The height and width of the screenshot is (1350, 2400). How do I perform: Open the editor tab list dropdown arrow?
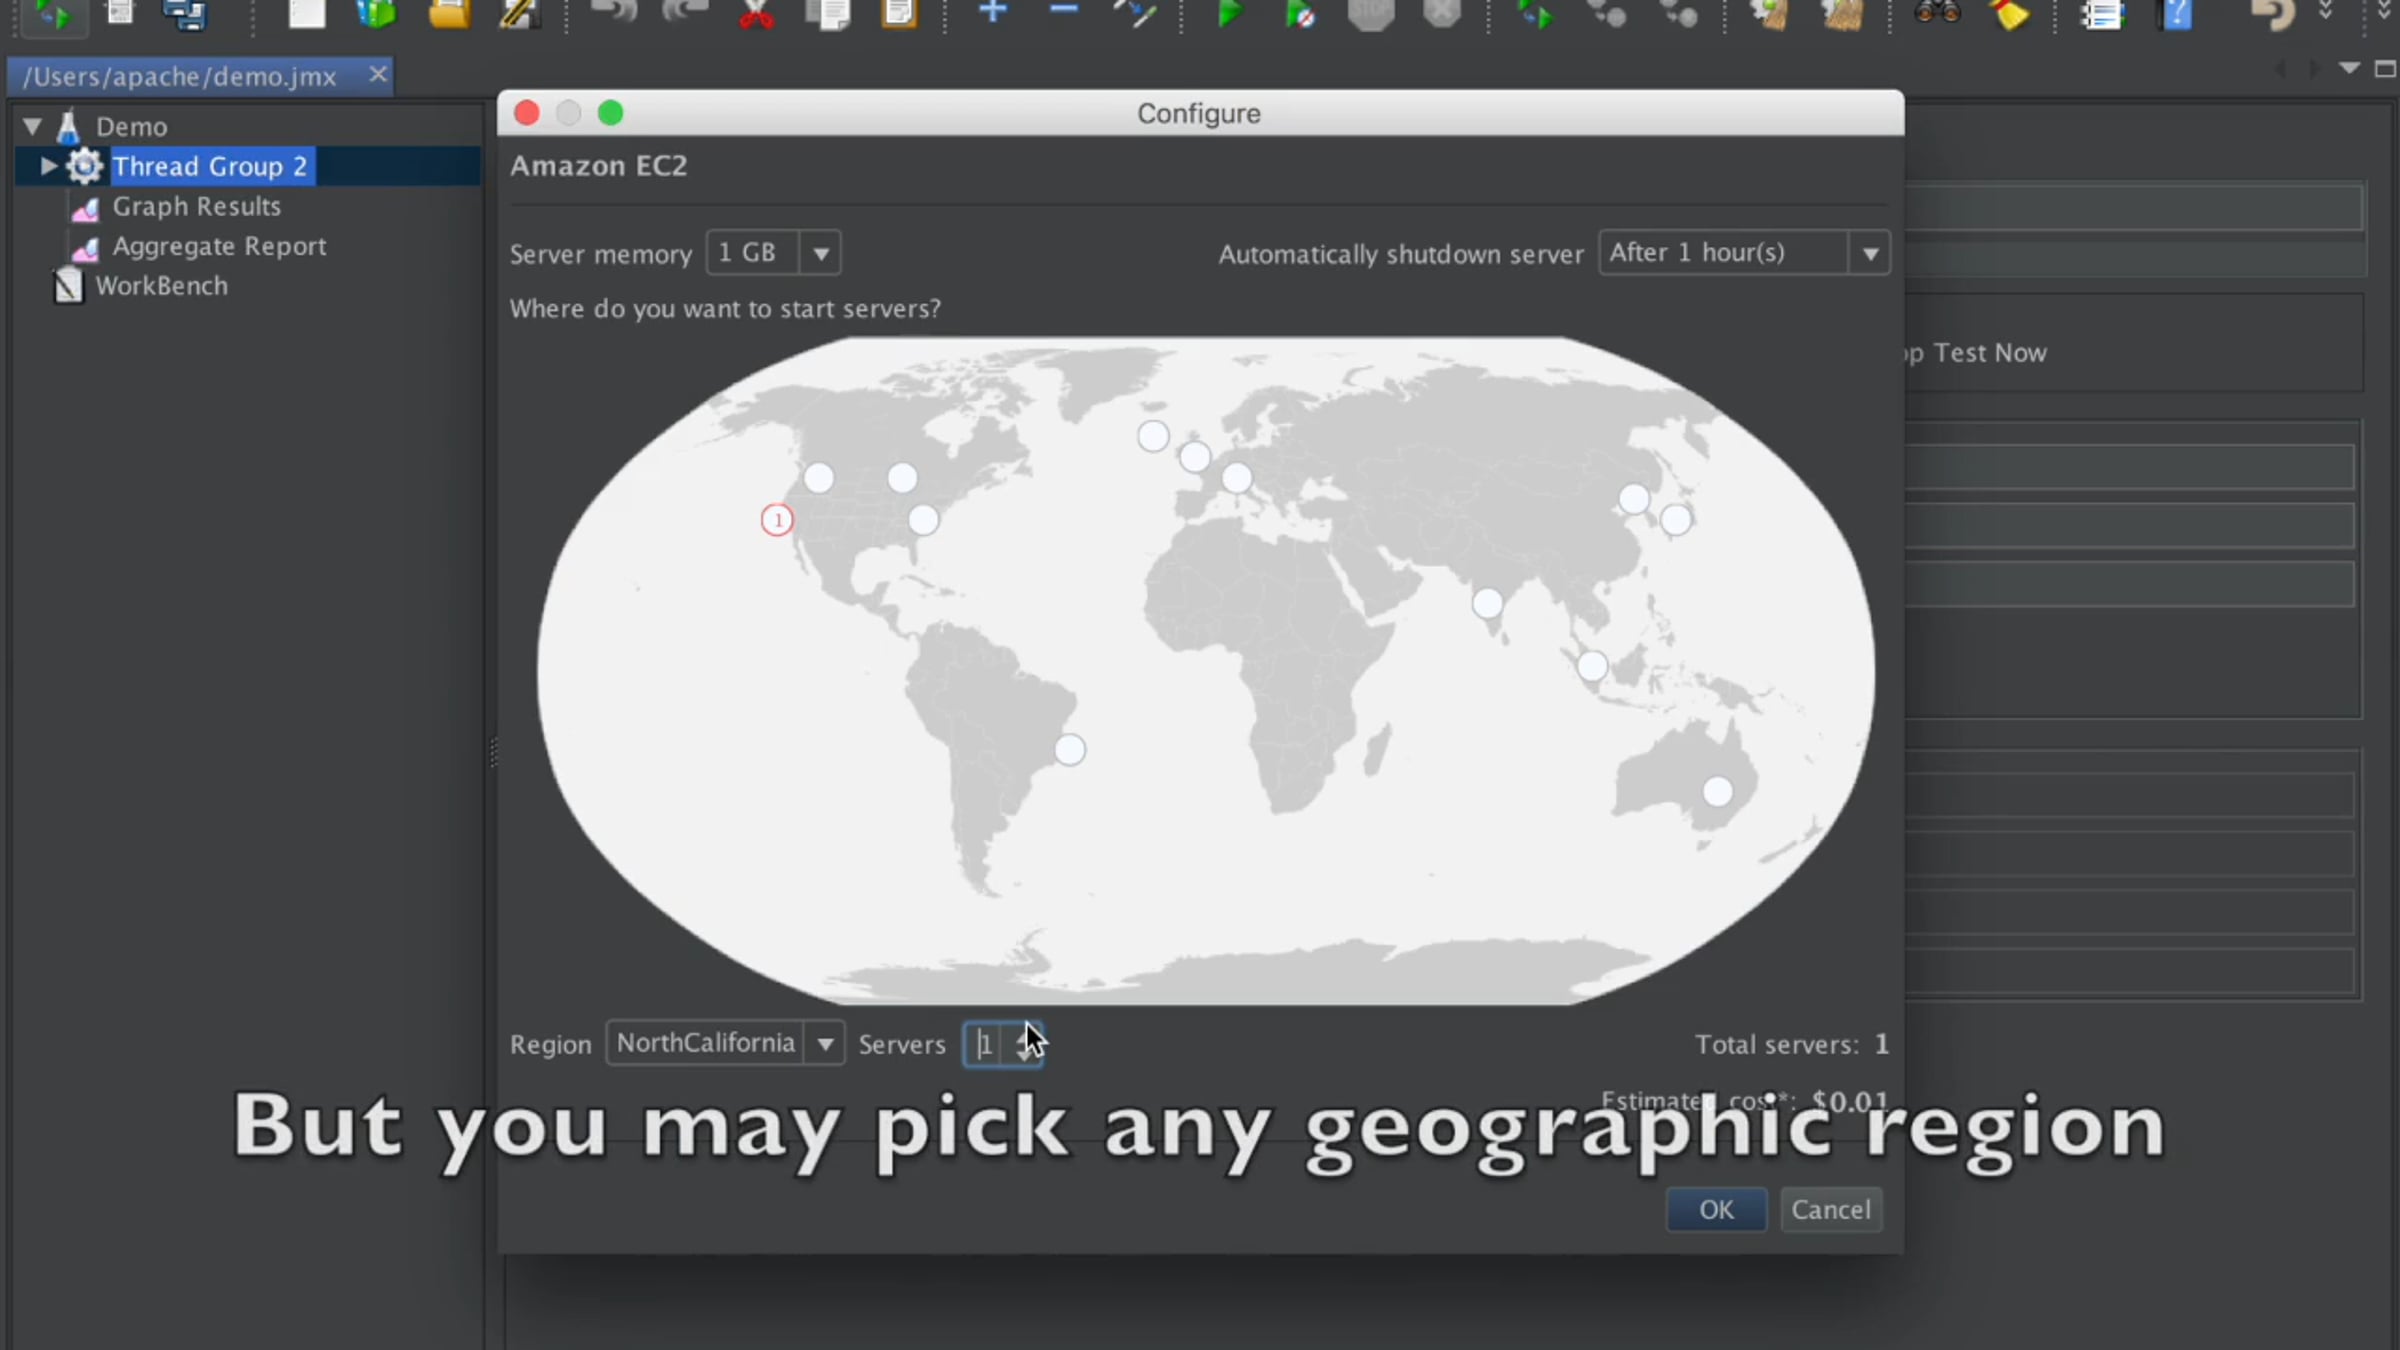click(2350, 69)
